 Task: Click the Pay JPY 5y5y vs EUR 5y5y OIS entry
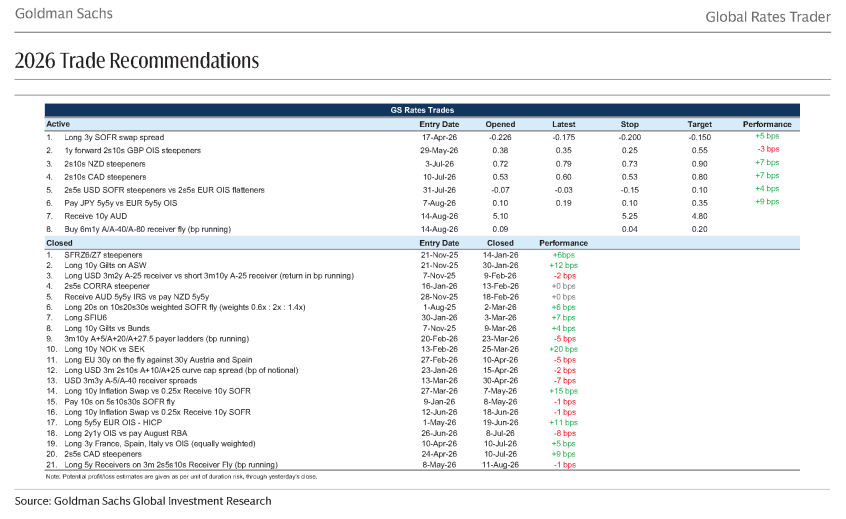click(x=121, y=203)
